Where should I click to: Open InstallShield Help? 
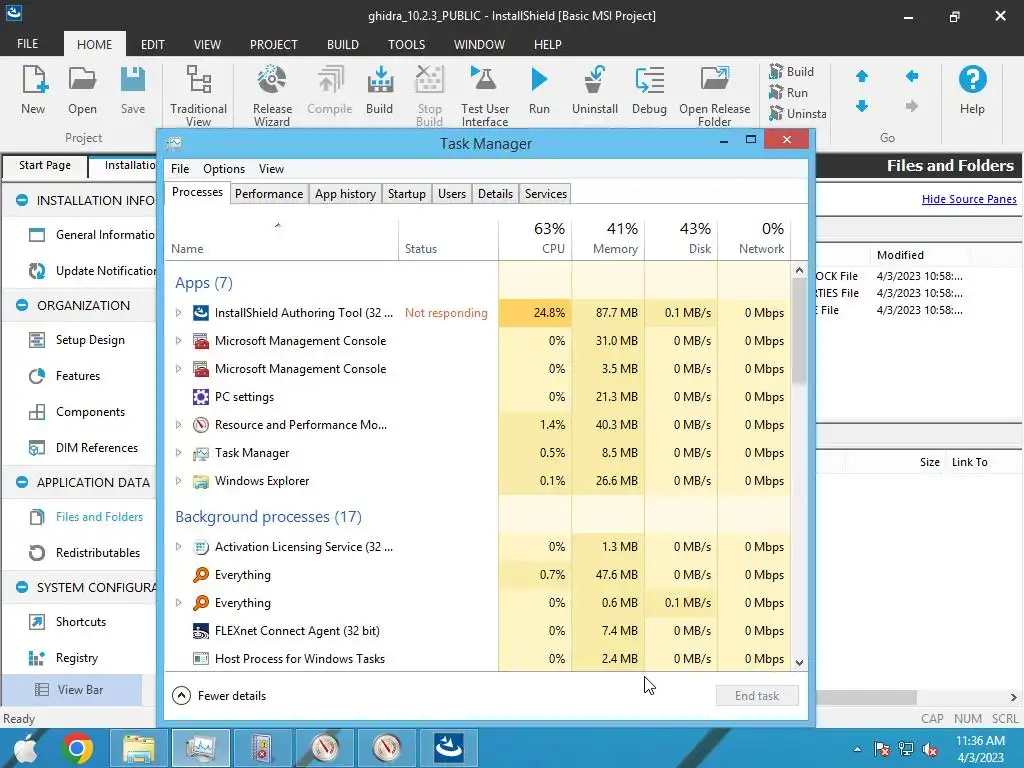click(972, 90)
